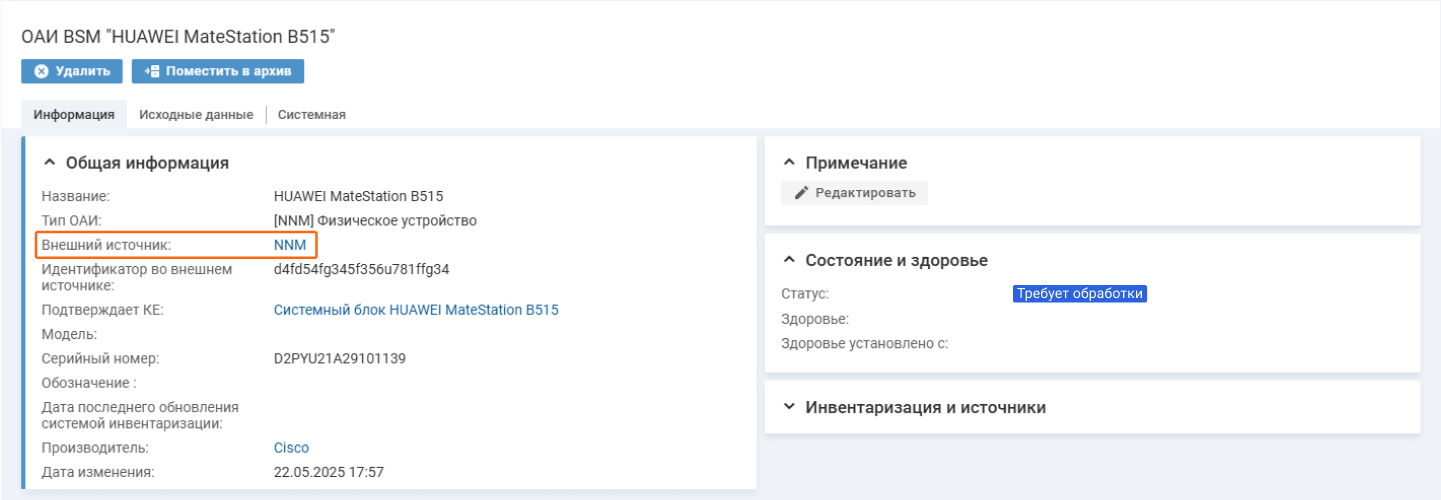Open link Системный блок HUAWEI MateStation B515
Image resolution: width=1441 pixels, height=500 pixels.
[x=416, y=310]
